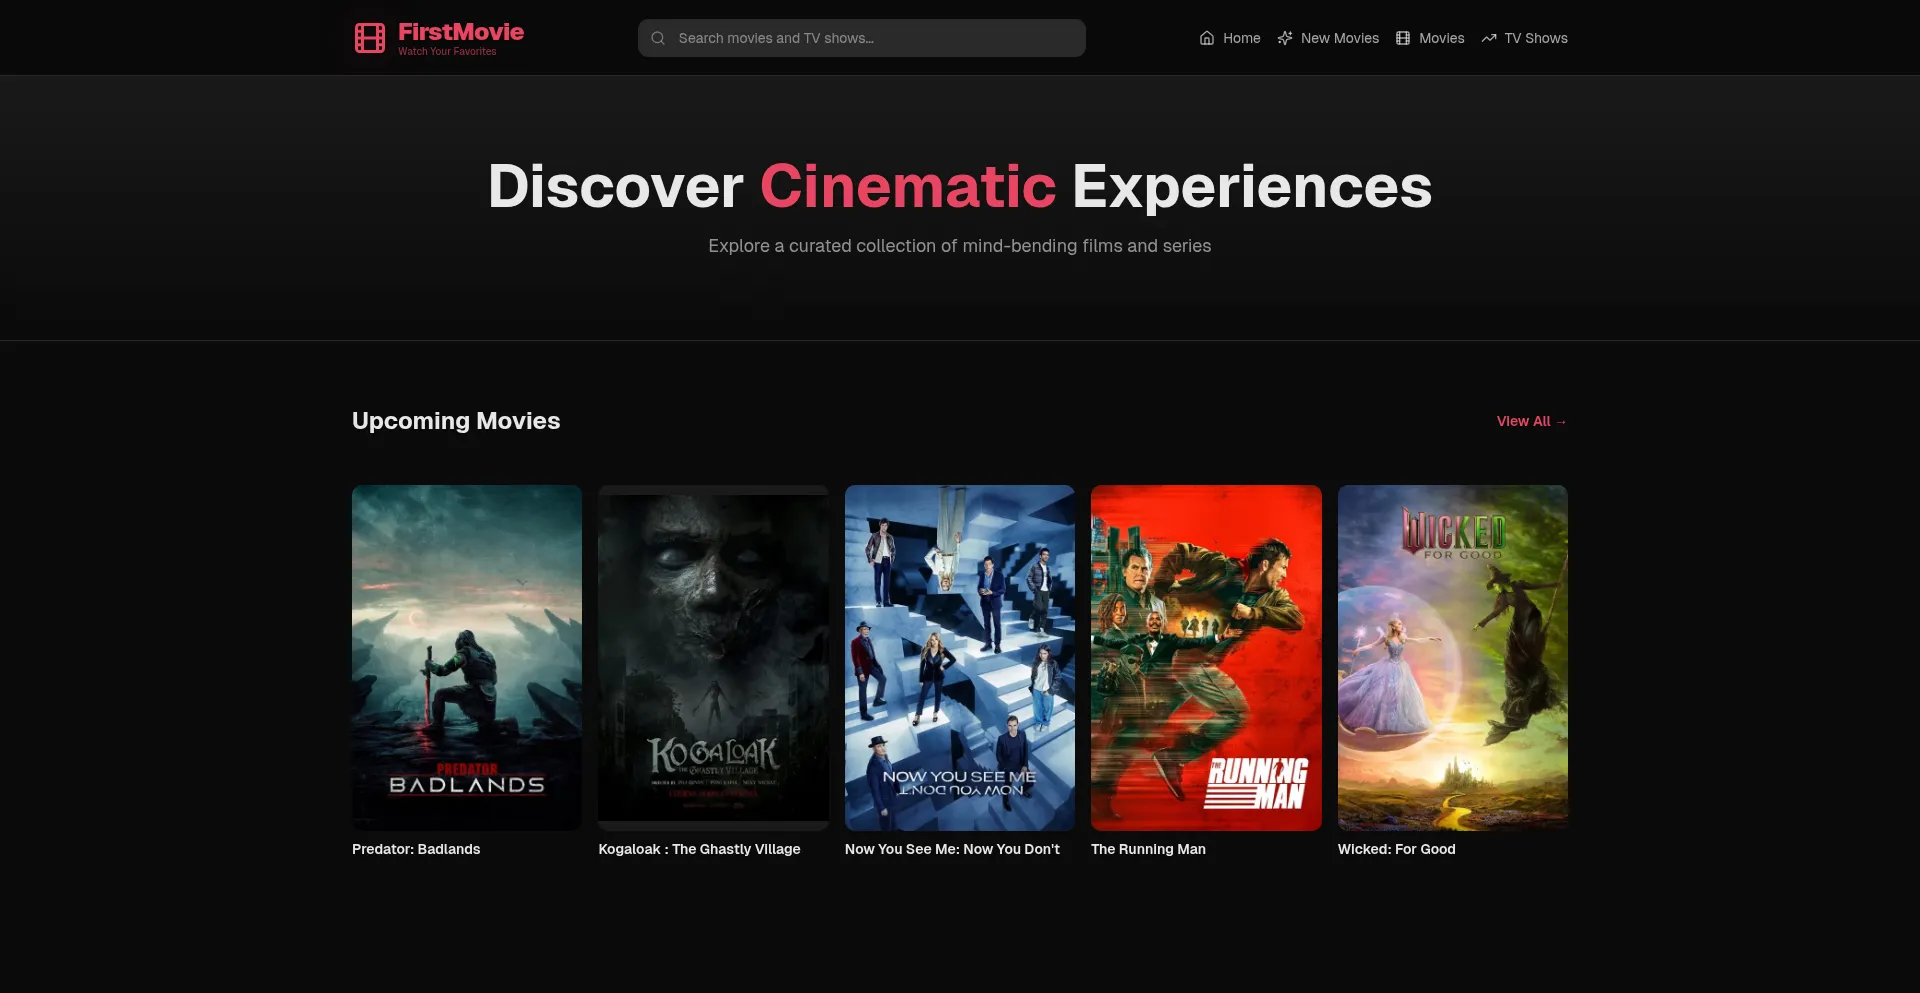The height and width of the screenshot is (993, 1920).
Task: Click the trending arrow icon beside TV Shows
Action: (1489, 38)
